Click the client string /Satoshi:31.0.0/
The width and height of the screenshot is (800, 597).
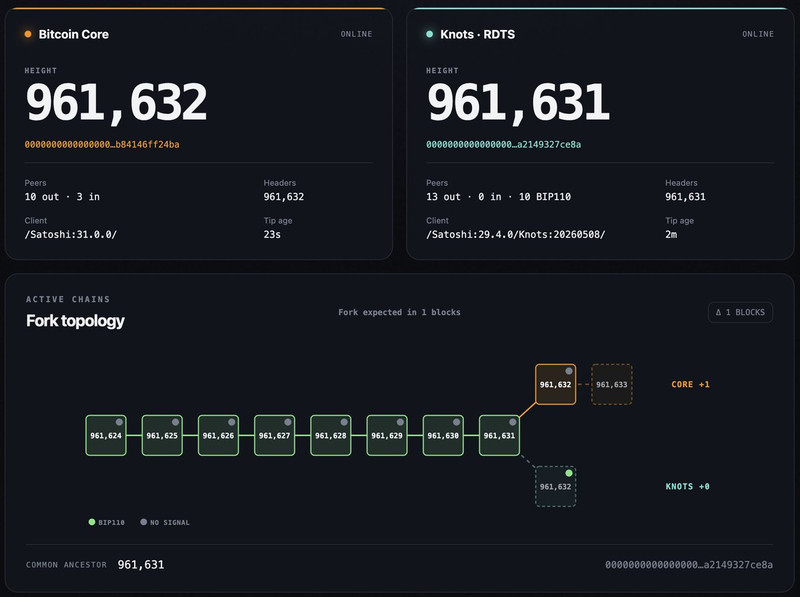pos(71,234)
